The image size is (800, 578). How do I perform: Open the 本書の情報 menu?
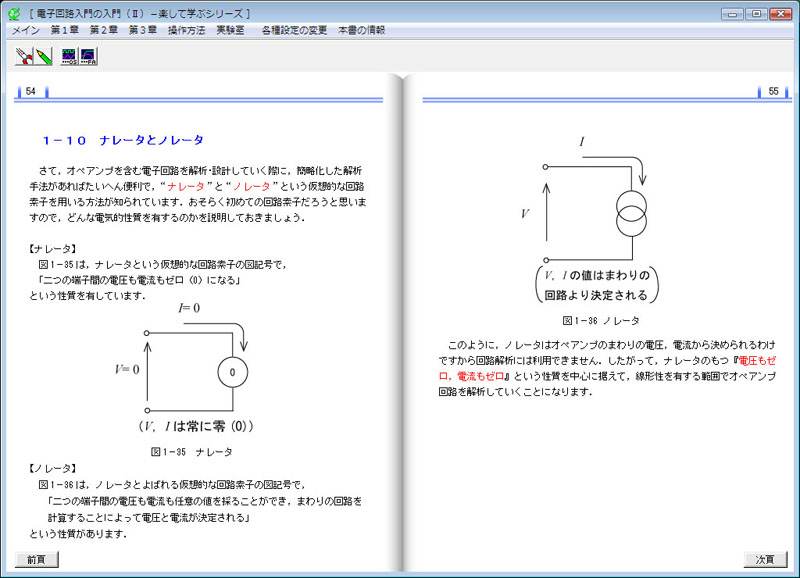(x=361, y=30)
